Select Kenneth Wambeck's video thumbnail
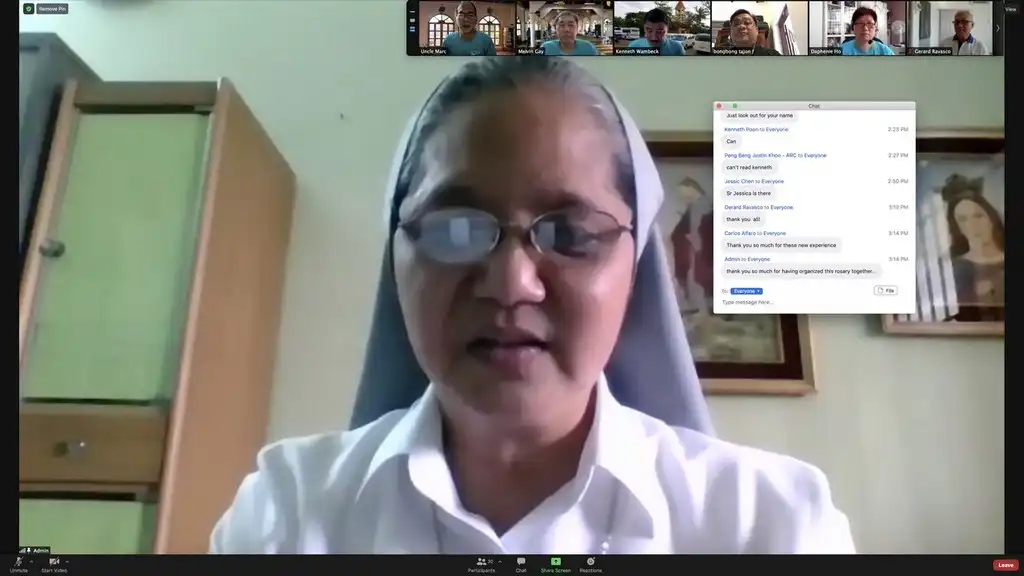Image resolution: width=1024 pixels, height=576 pixels. [x=662, y=28]
